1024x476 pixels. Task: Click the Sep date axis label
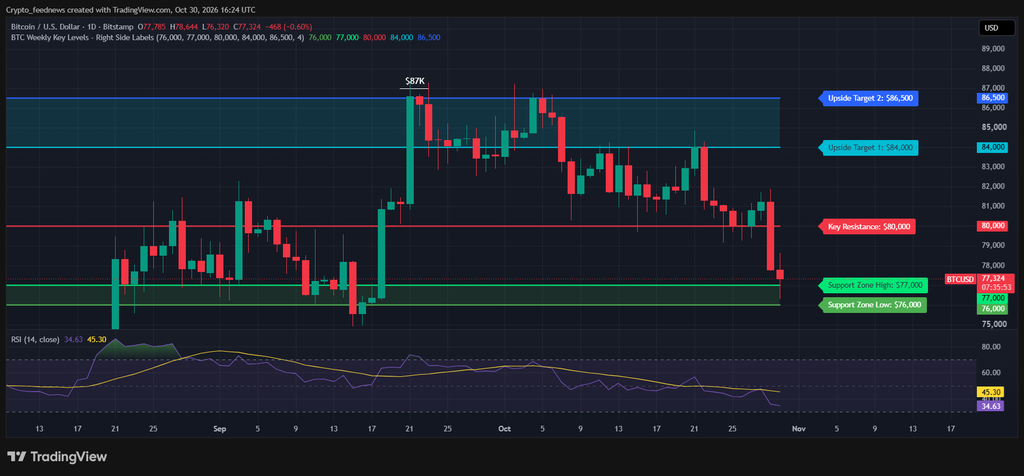220,429
